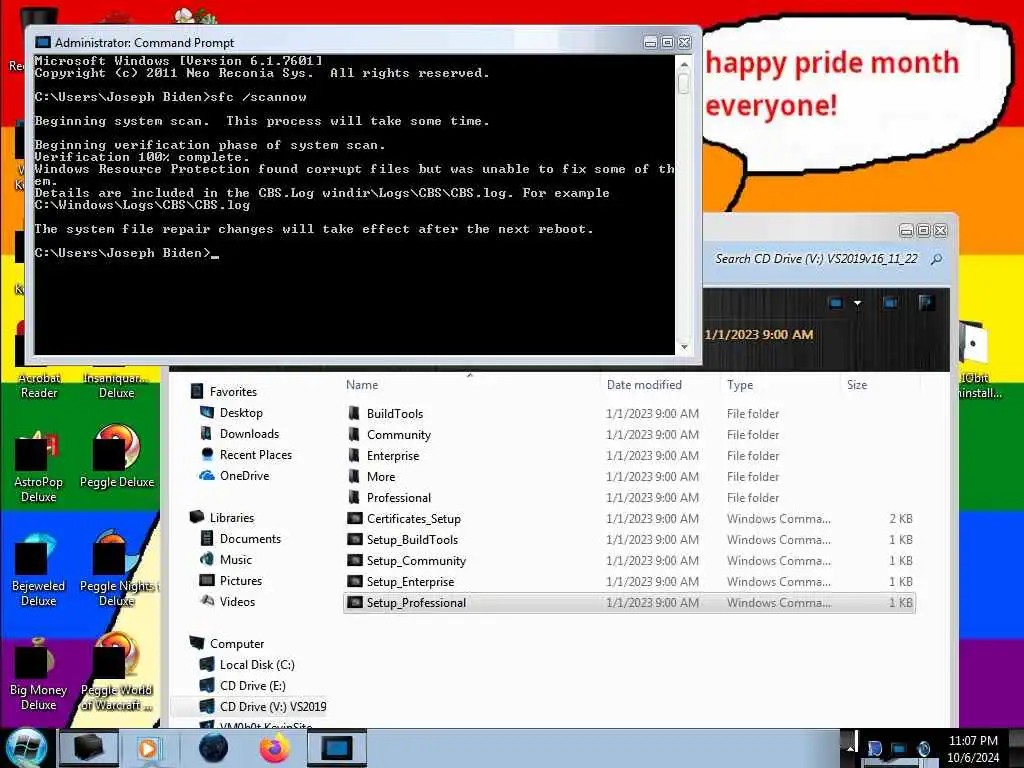The image size is (1024, 768).
Task: Click the Action Center flag tray icon
Action: click(x=874, y=748)
